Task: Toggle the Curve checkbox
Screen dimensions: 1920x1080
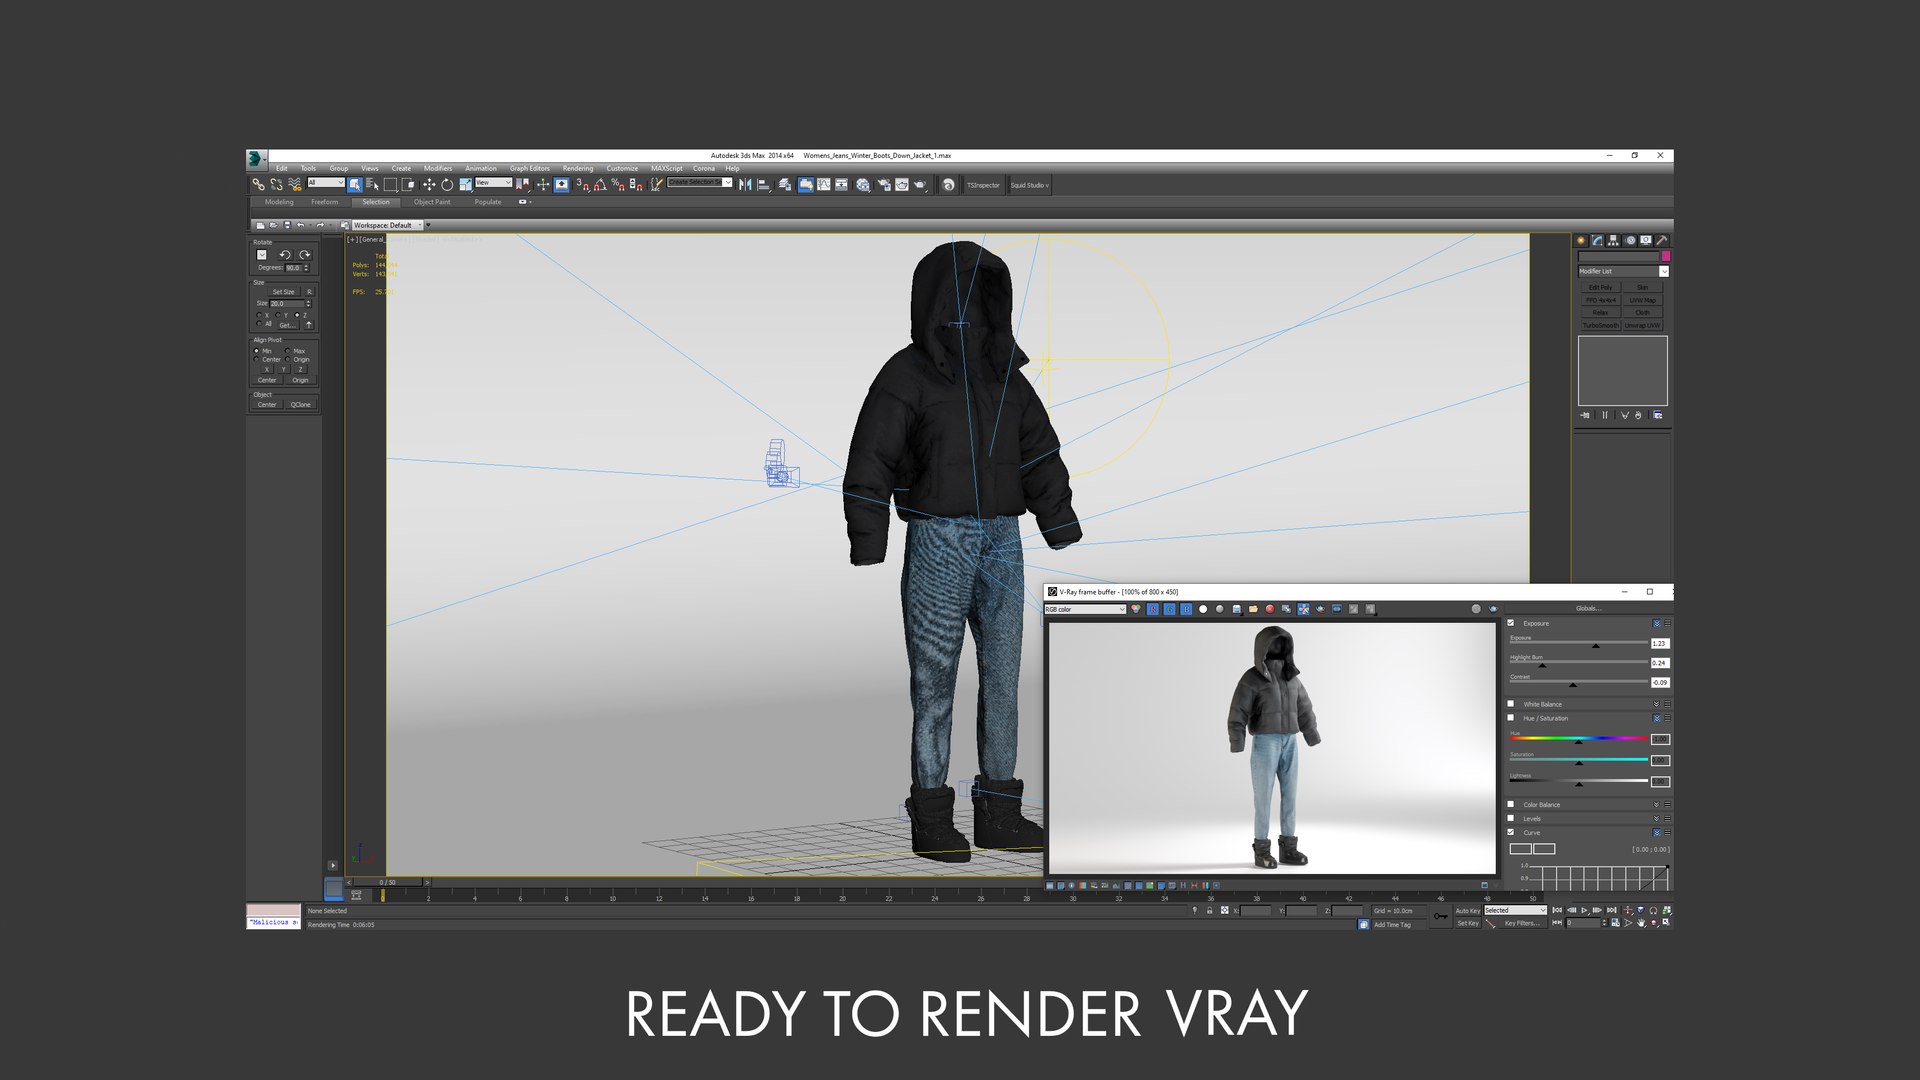Action: (1510, 832)
